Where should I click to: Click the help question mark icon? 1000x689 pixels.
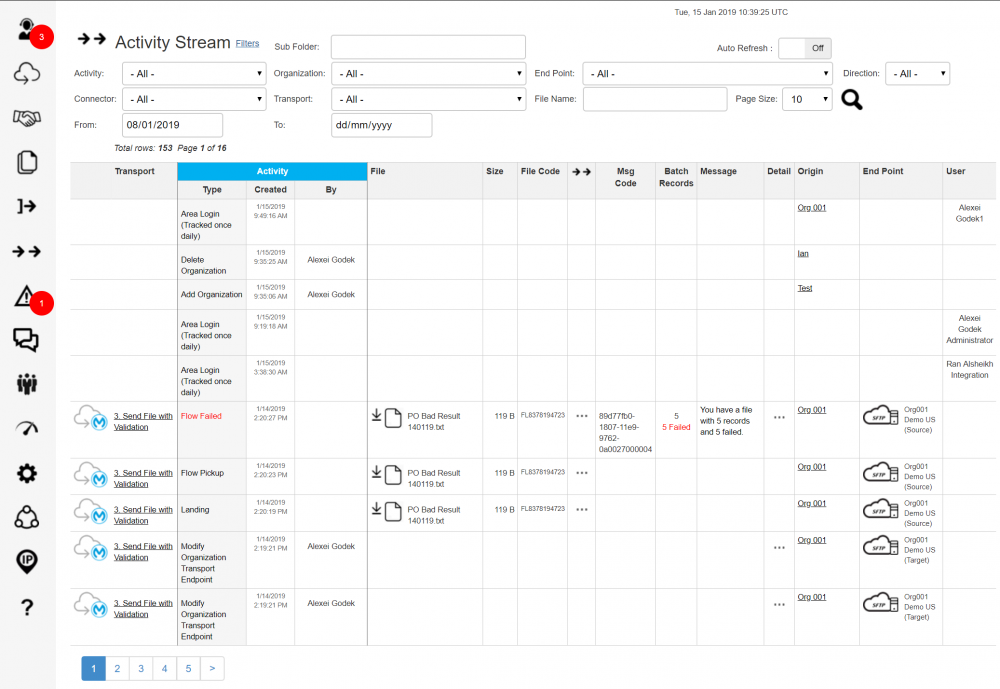tap(27, 606)
